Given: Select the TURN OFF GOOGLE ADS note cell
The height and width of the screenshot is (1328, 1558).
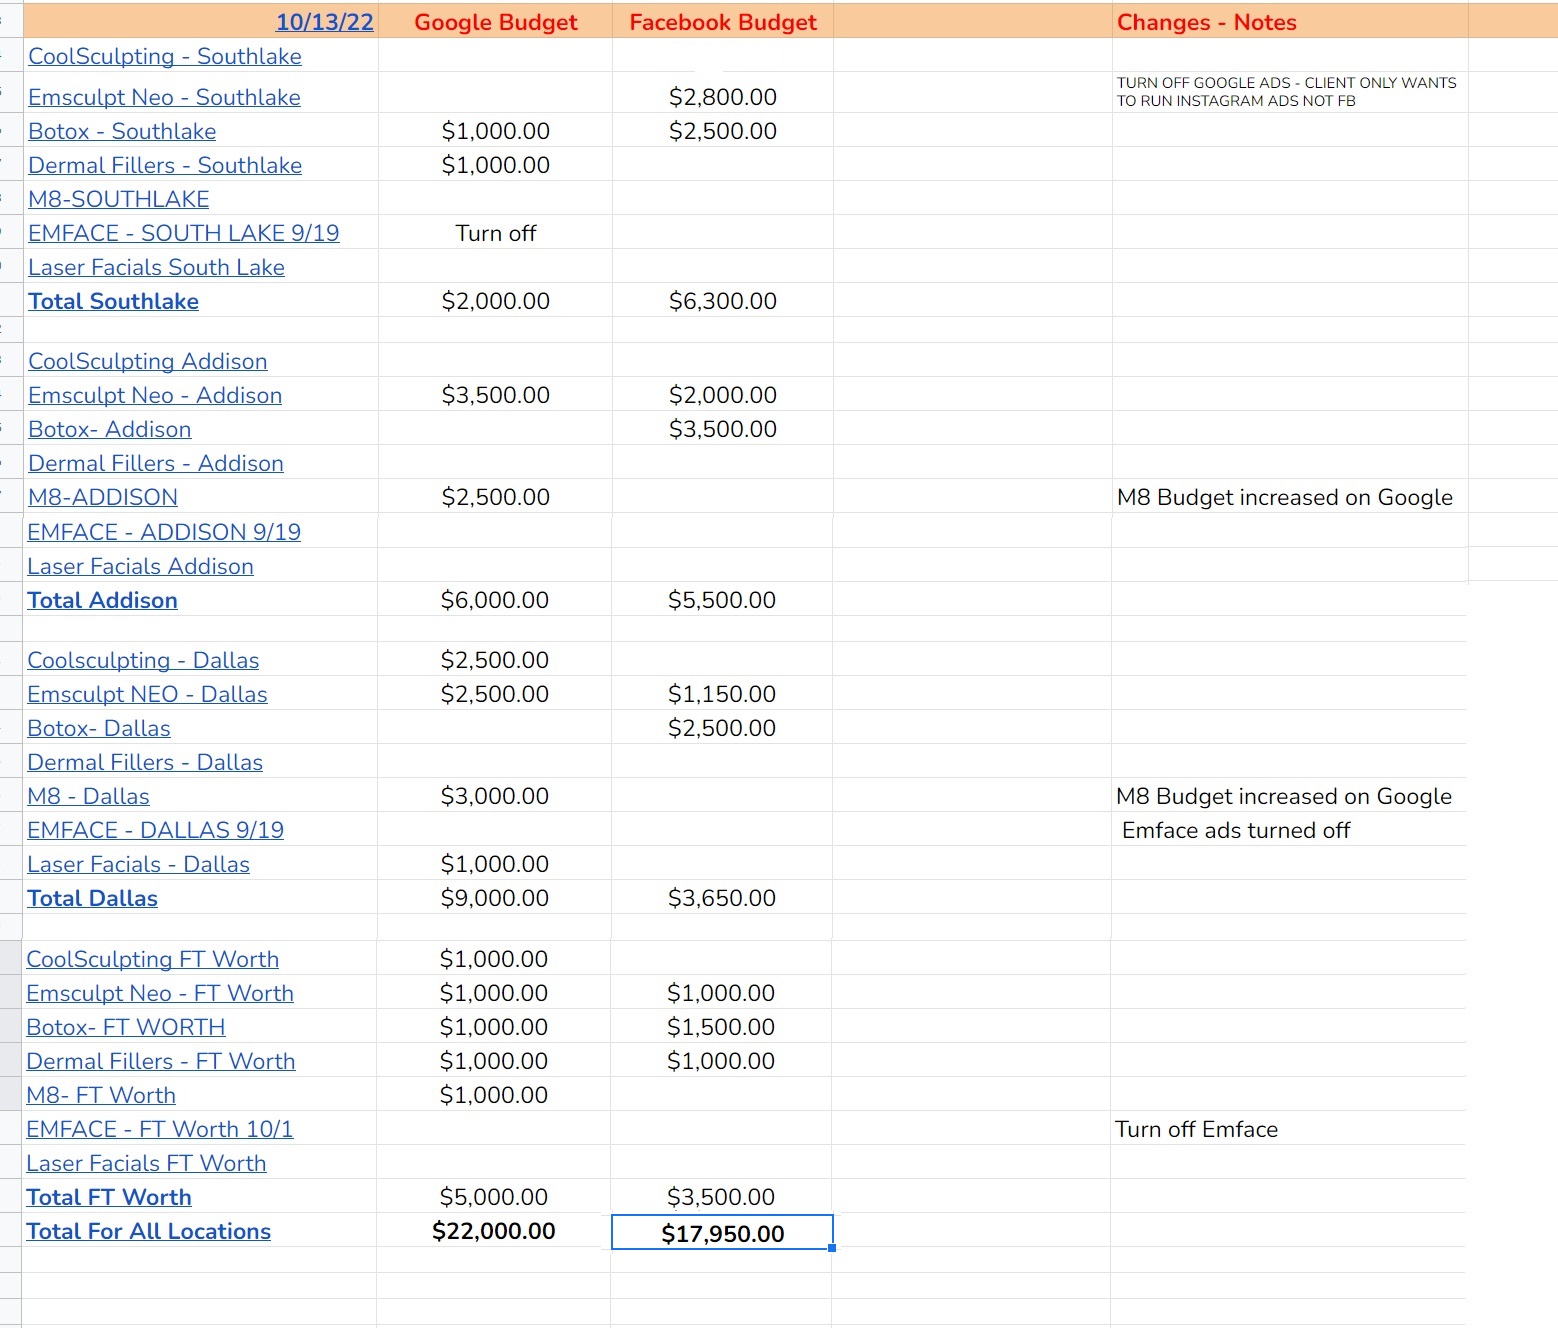Looking at the screenshot, I should pos(1290,92).
